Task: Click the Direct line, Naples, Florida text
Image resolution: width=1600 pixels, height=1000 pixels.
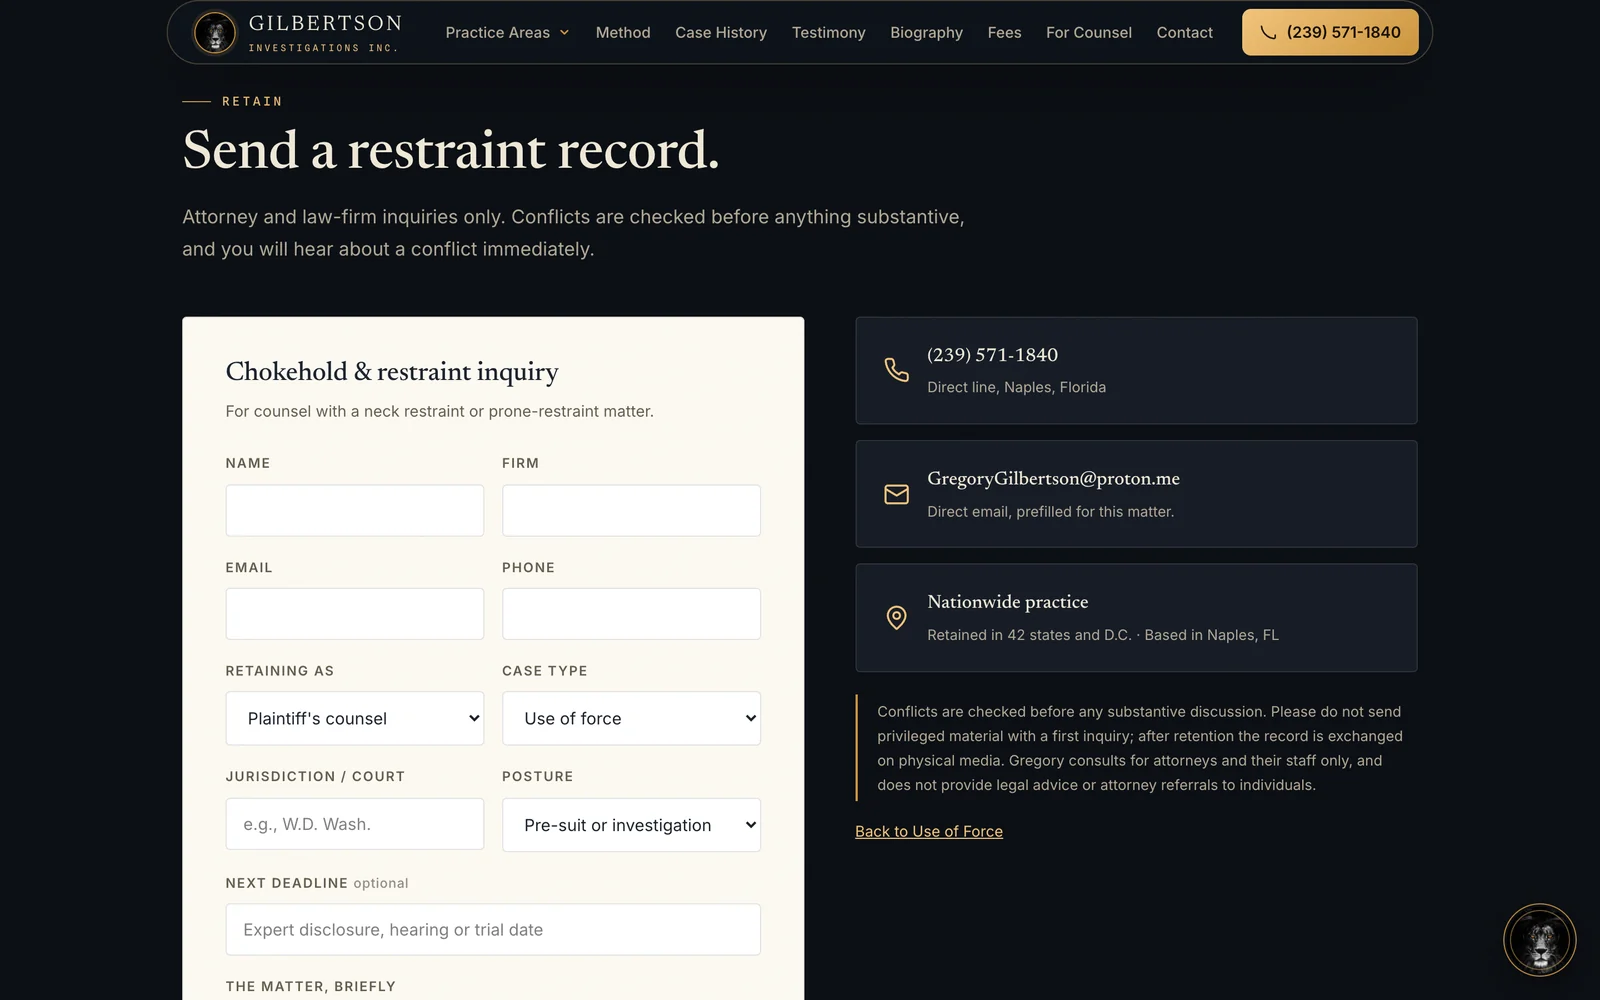Action: (x=1016, y=387)
